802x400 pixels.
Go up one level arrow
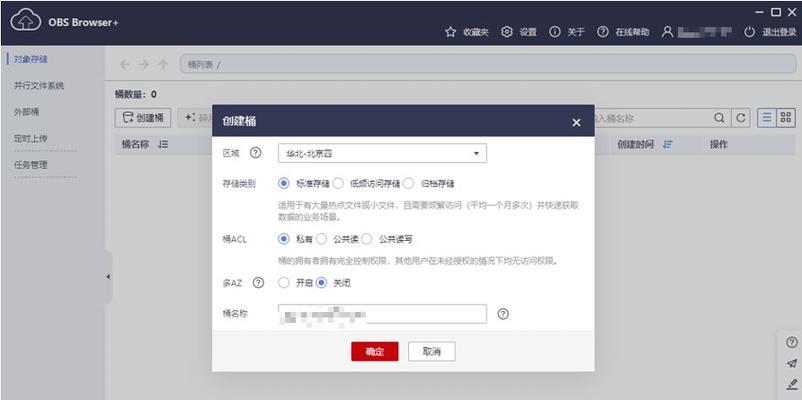tap(163, 64)
